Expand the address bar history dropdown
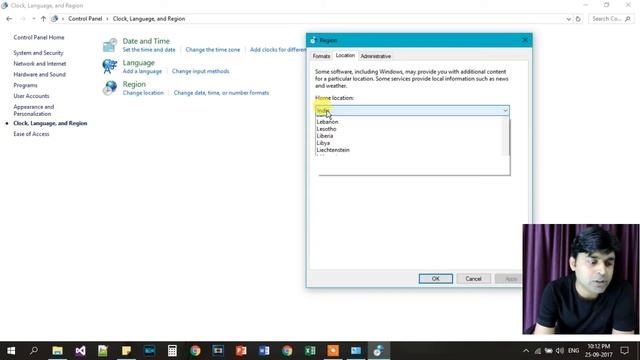Screen dimensions: 640x360 [569, 19]
